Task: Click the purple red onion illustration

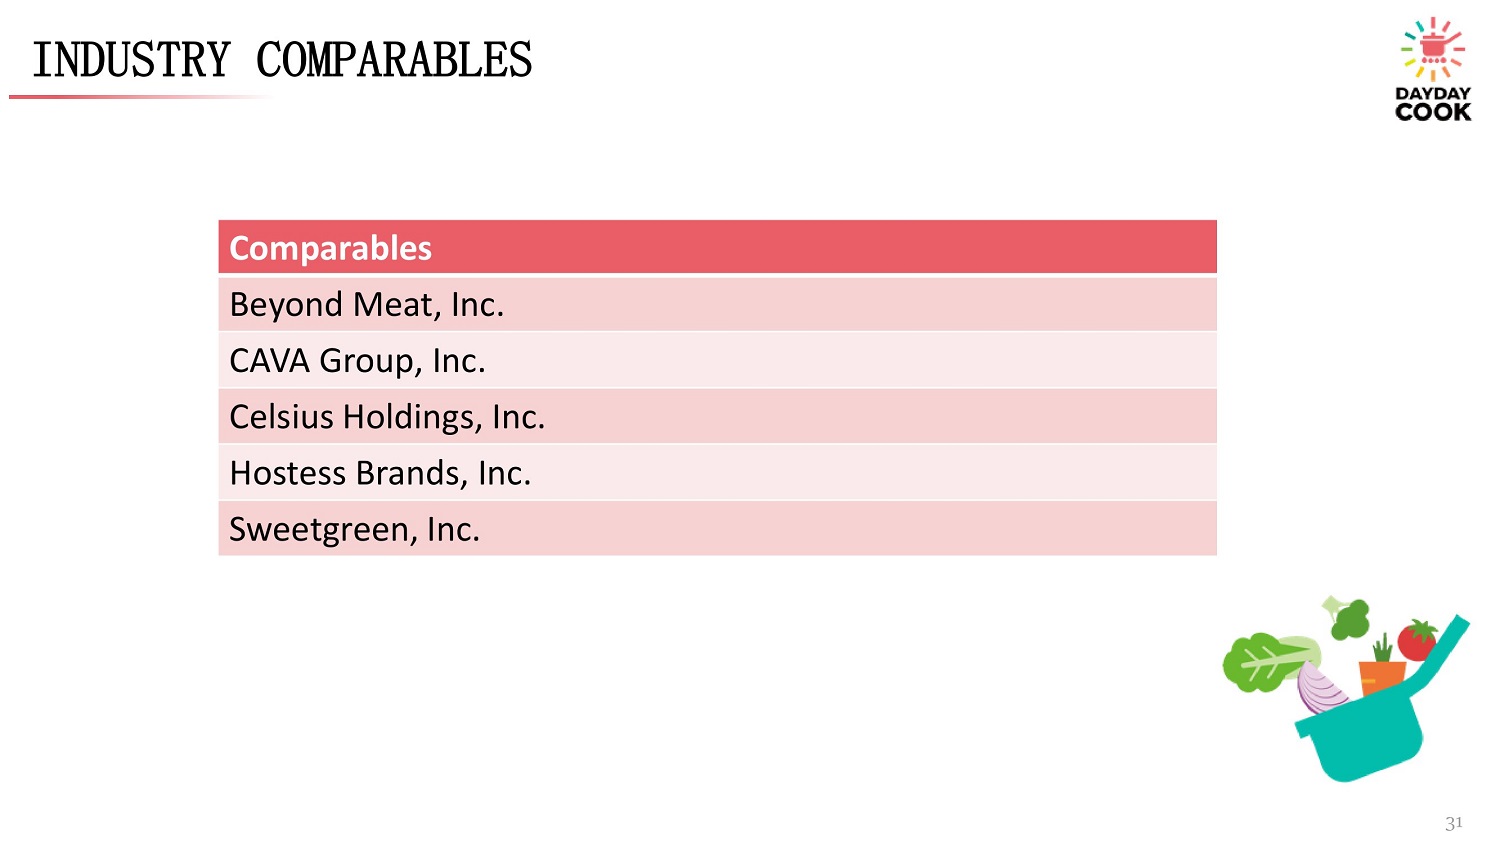Action: tap(1318, 688)
